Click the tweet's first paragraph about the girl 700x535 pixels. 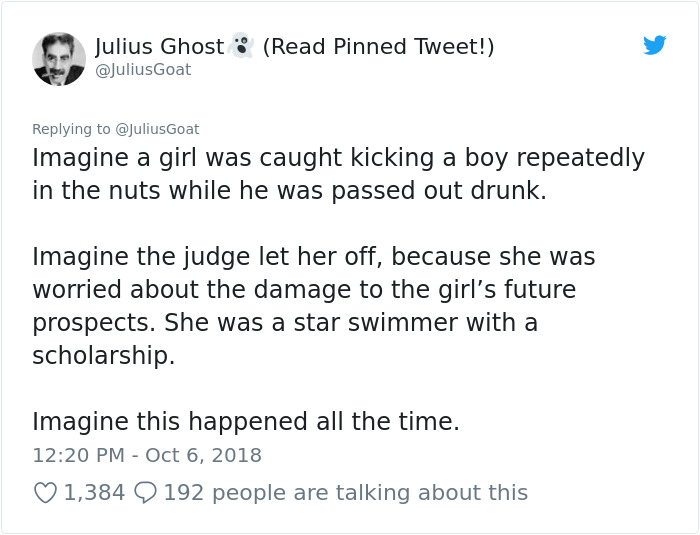pyautogui.click(x=338, y=174)
